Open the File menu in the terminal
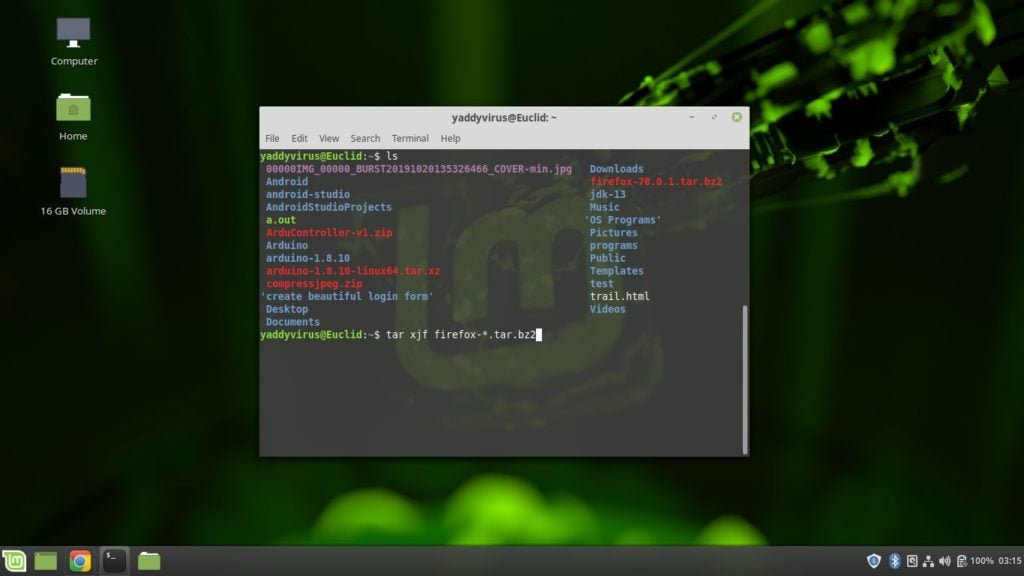This screenshot has height=576, width=1024. pyautogui.click(x=272, y=138)
